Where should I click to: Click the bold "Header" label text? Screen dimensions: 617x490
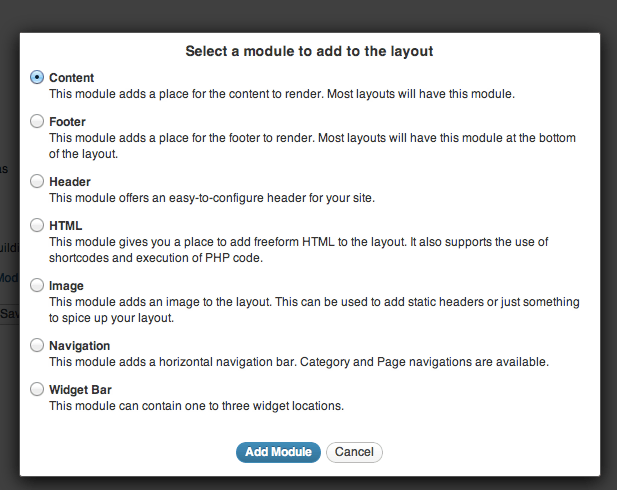click(x=70, y=182)
